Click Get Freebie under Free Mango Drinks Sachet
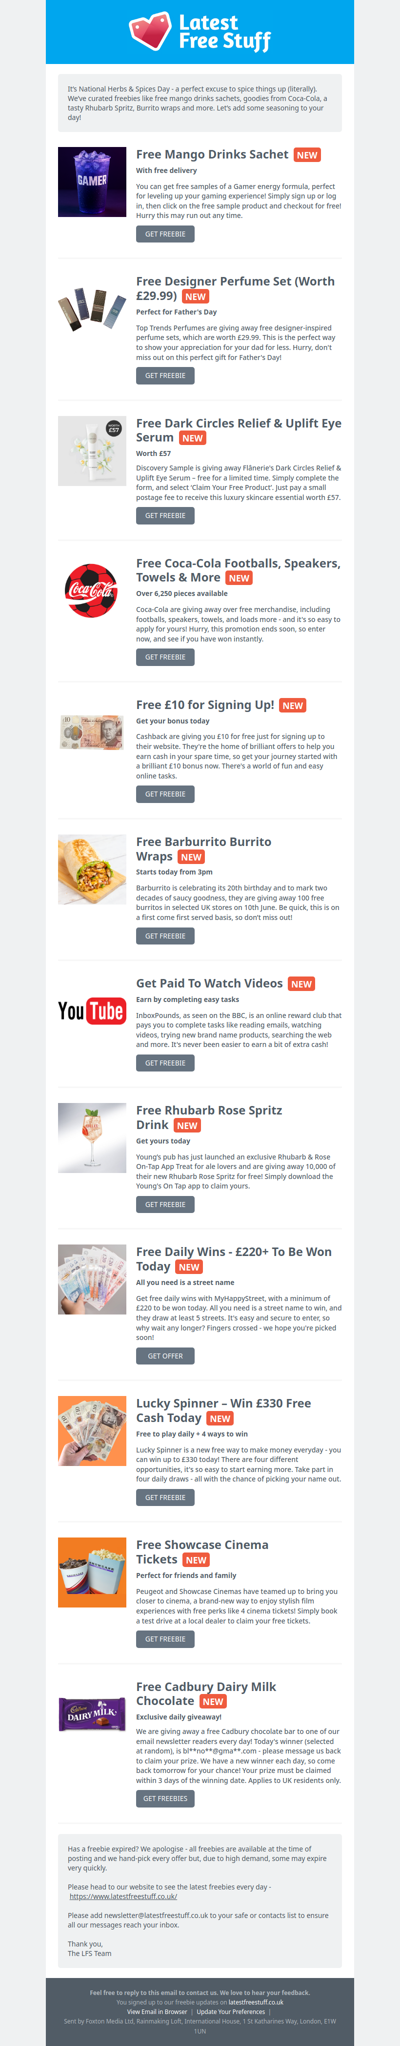 point(165,234)
